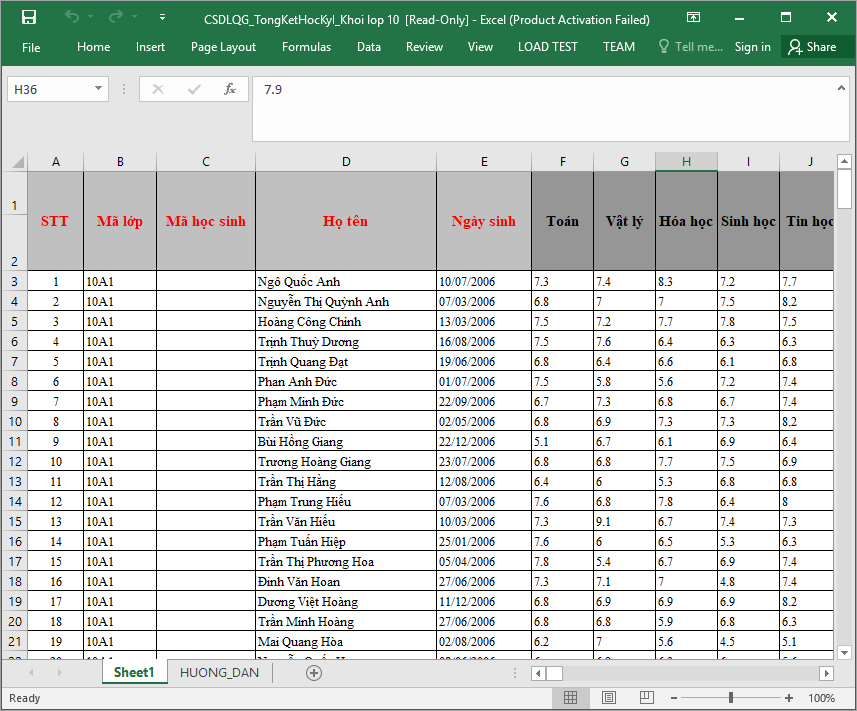Image resolution: width=857 pixels, height=711 pixels.
Task: Switch to Normal view mode
Action: pos(569,698)
